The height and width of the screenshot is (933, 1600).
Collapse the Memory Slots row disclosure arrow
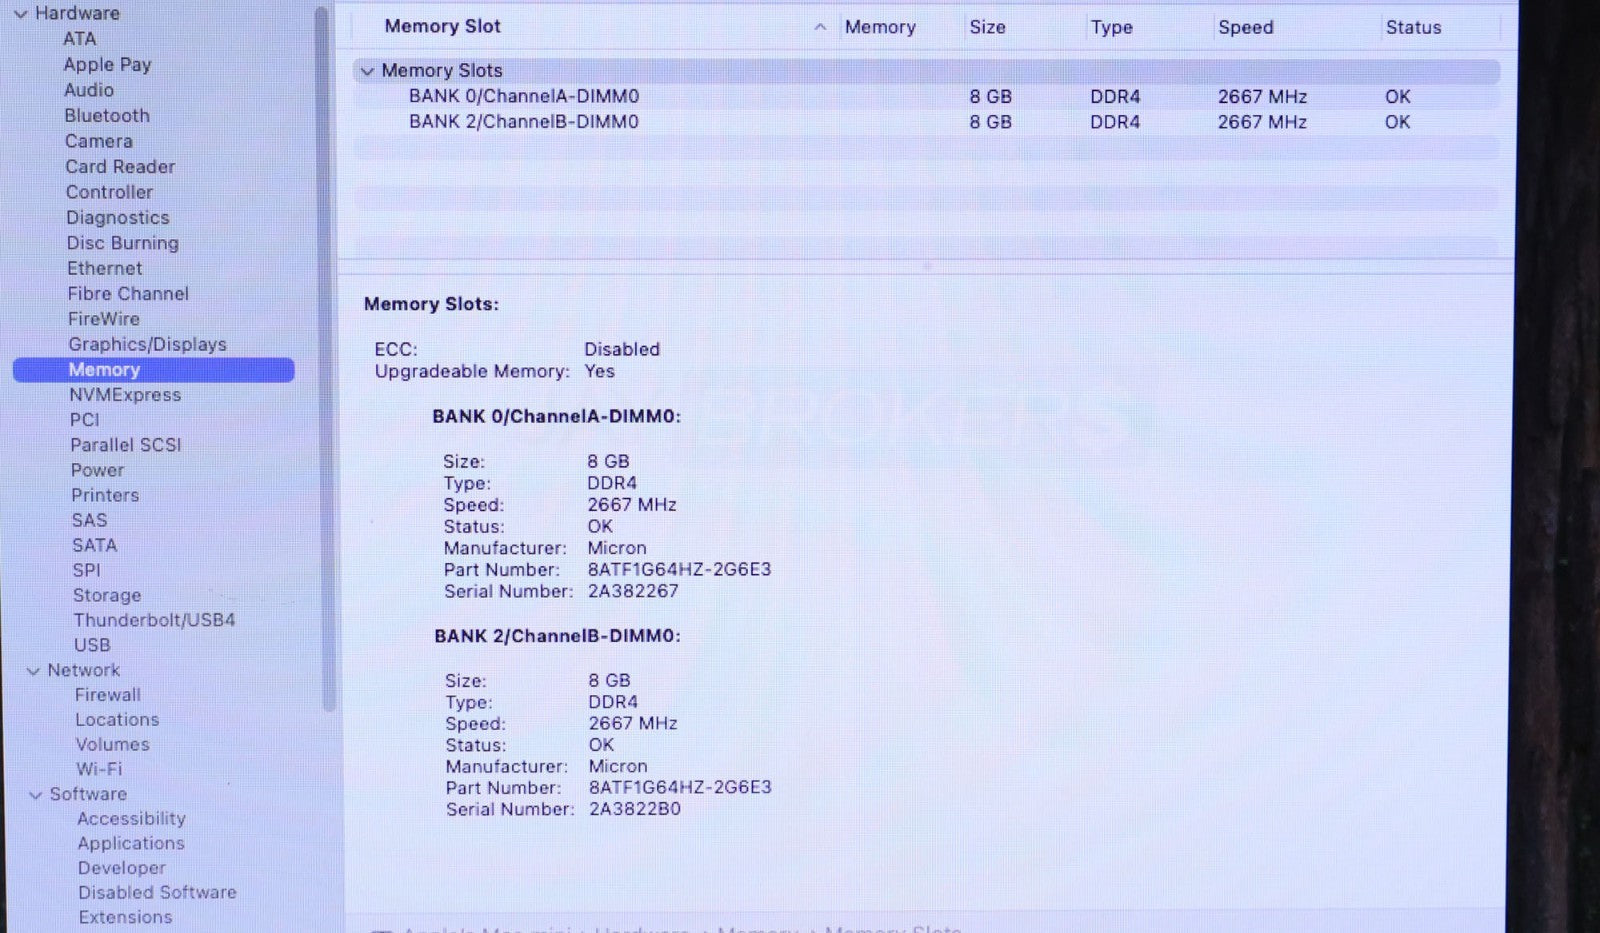pyautogui.click(x=367, y=71)
